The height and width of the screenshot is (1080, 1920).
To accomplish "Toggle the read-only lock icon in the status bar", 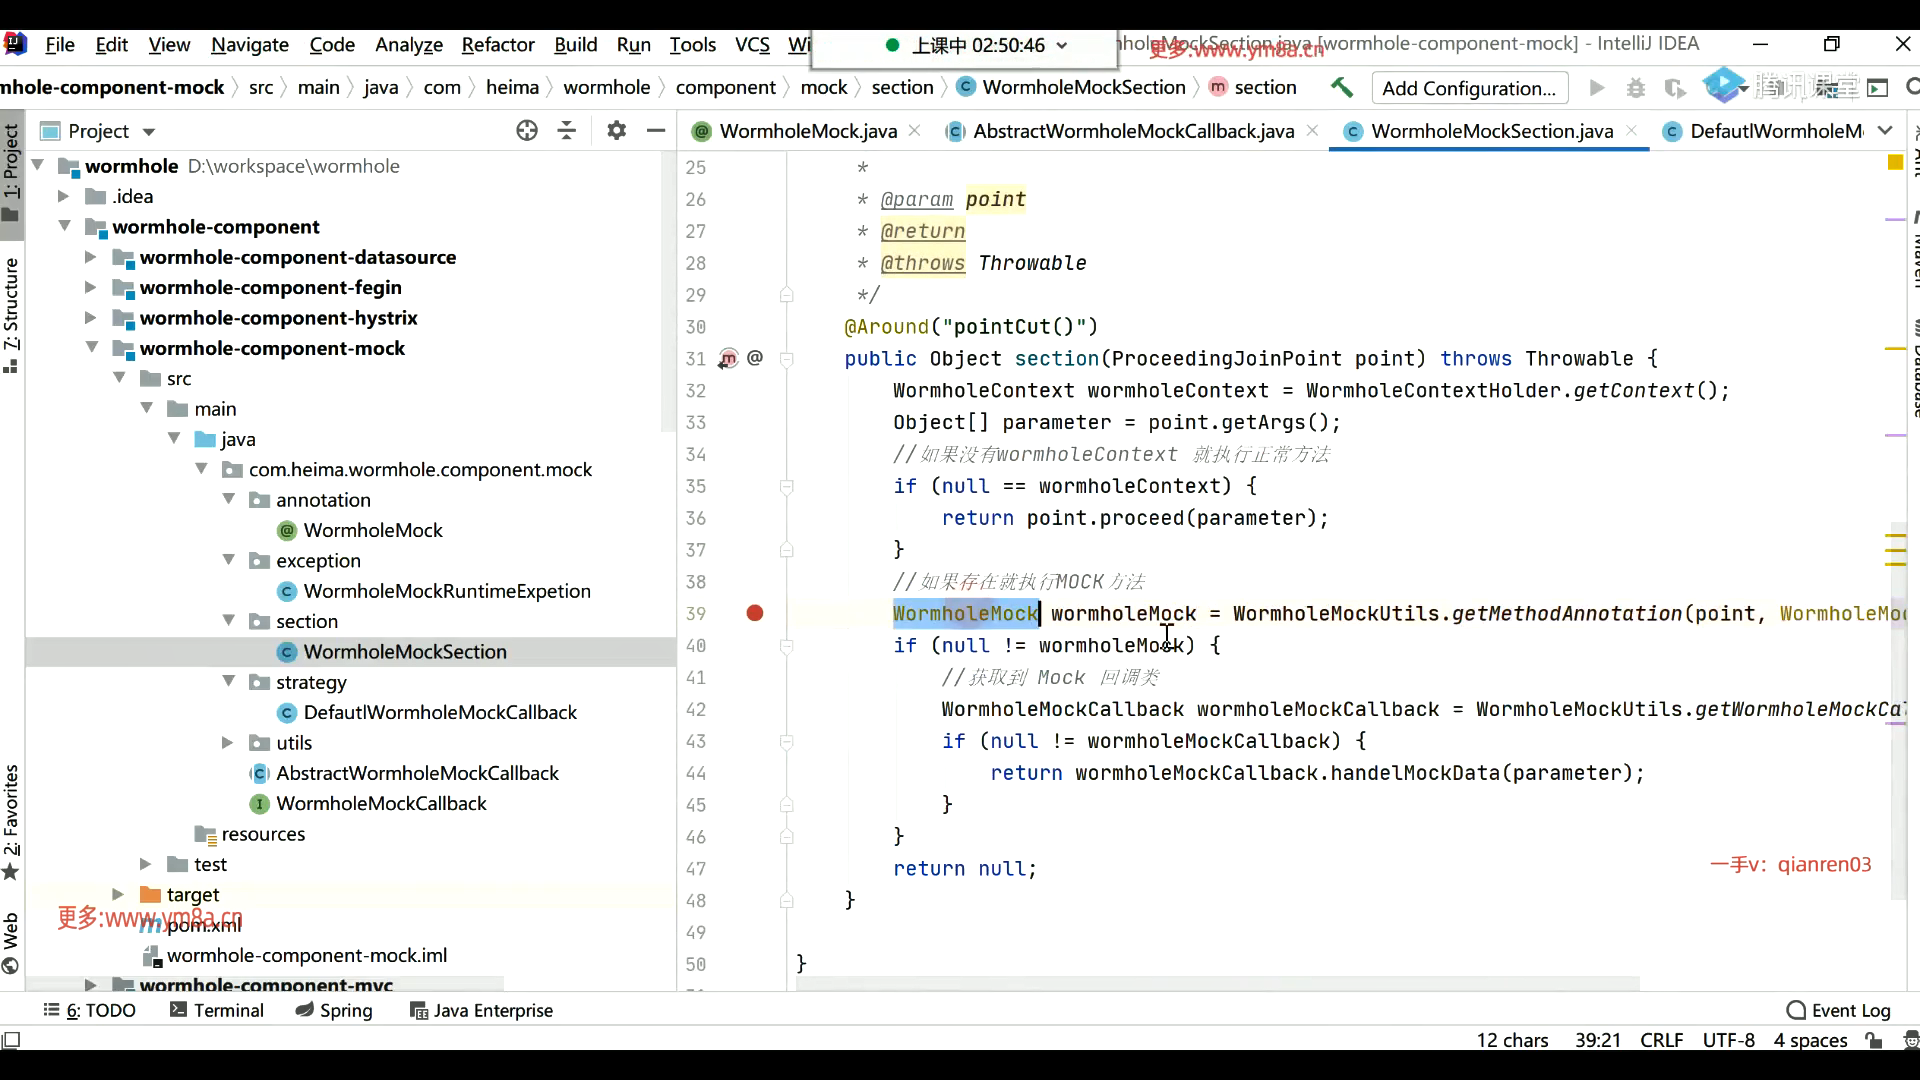I will pos(1874,1040).
